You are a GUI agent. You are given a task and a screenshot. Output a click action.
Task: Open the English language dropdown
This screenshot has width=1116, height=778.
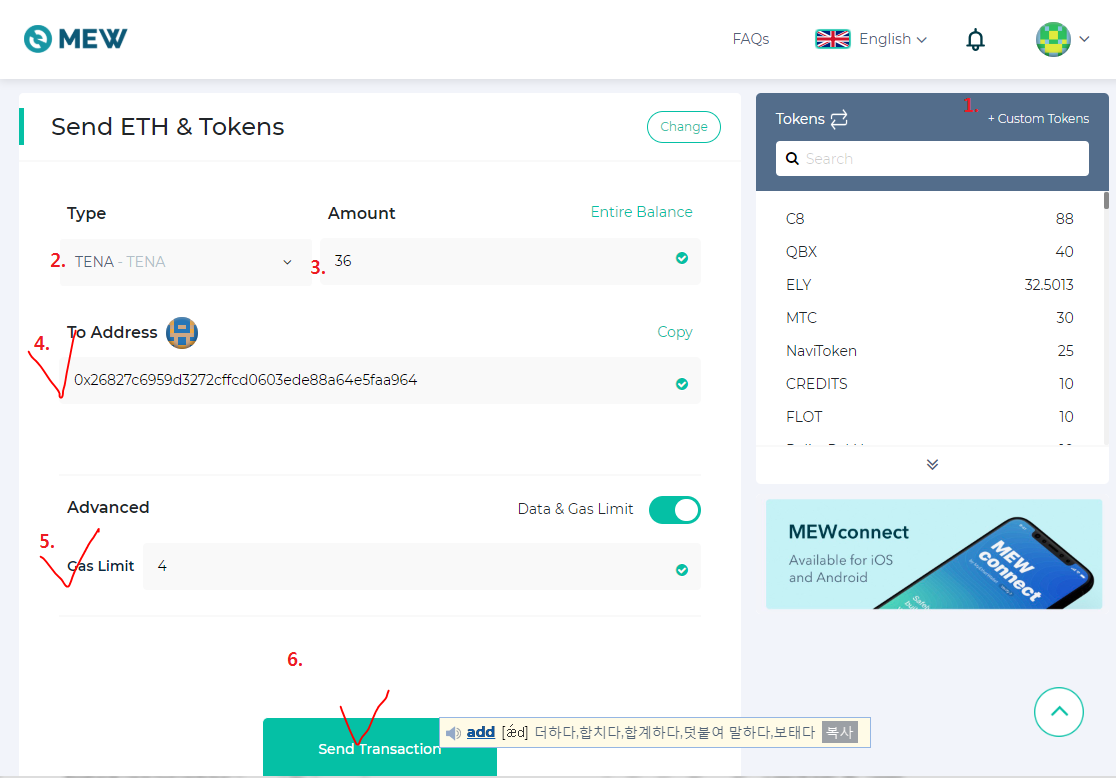893,39
